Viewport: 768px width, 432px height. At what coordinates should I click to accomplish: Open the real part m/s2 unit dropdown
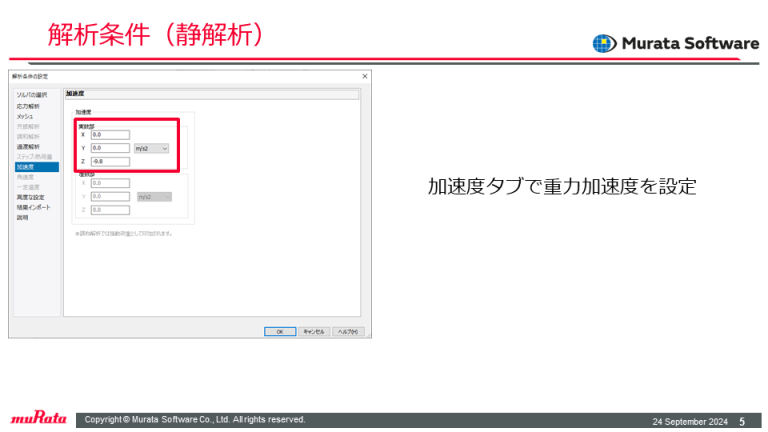click(152, 148)
